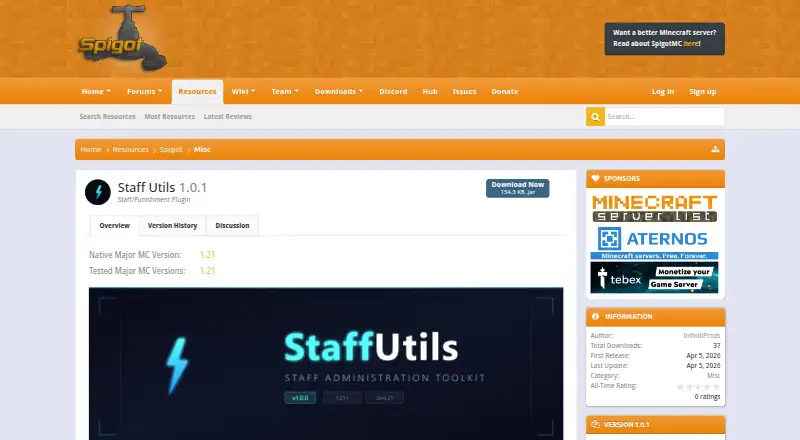Click the orange search magnifier icon
The height and width of the screenshot is (440, 800).
[x=595, y=116]
